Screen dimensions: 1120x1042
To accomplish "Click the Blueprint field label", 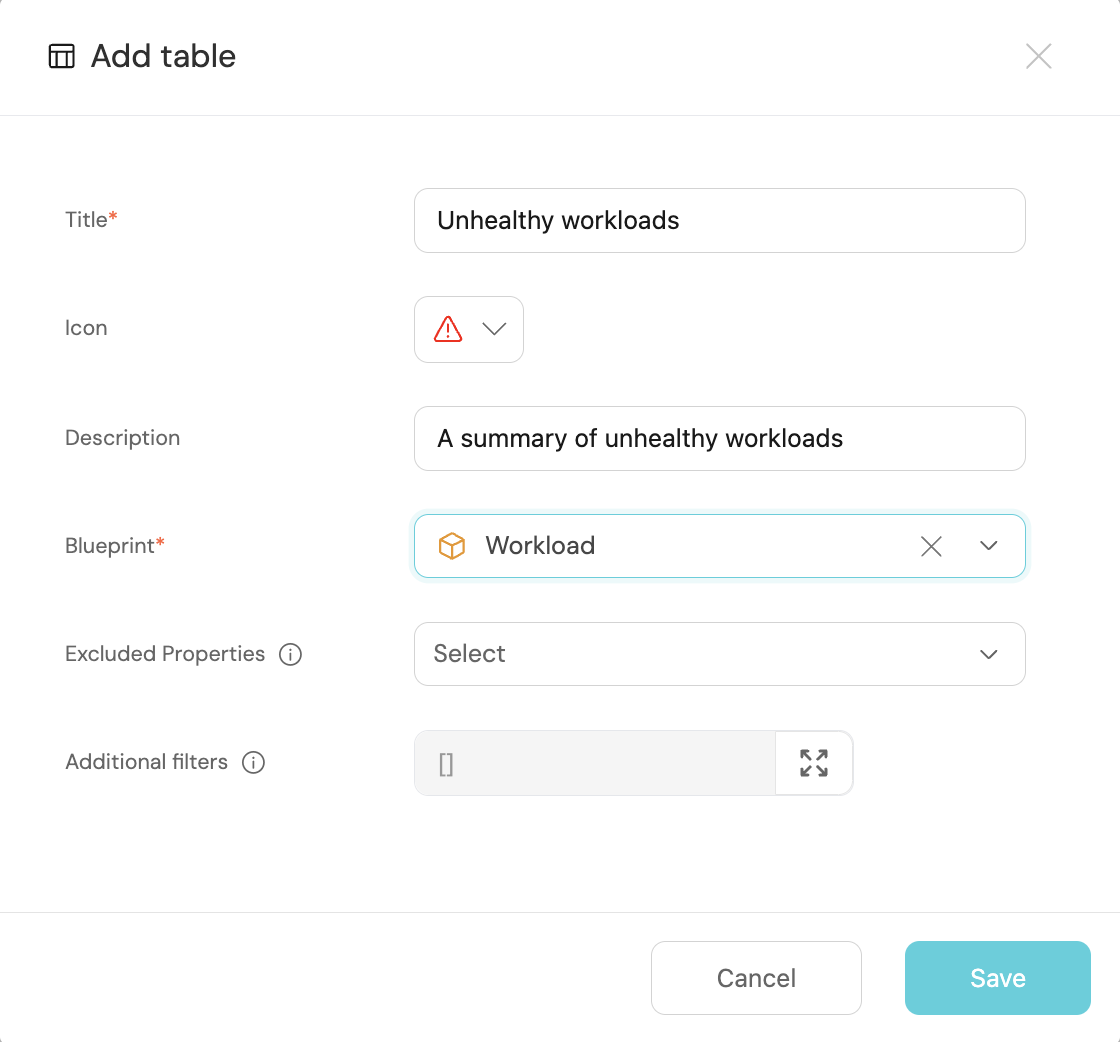I will click(110, 546).
